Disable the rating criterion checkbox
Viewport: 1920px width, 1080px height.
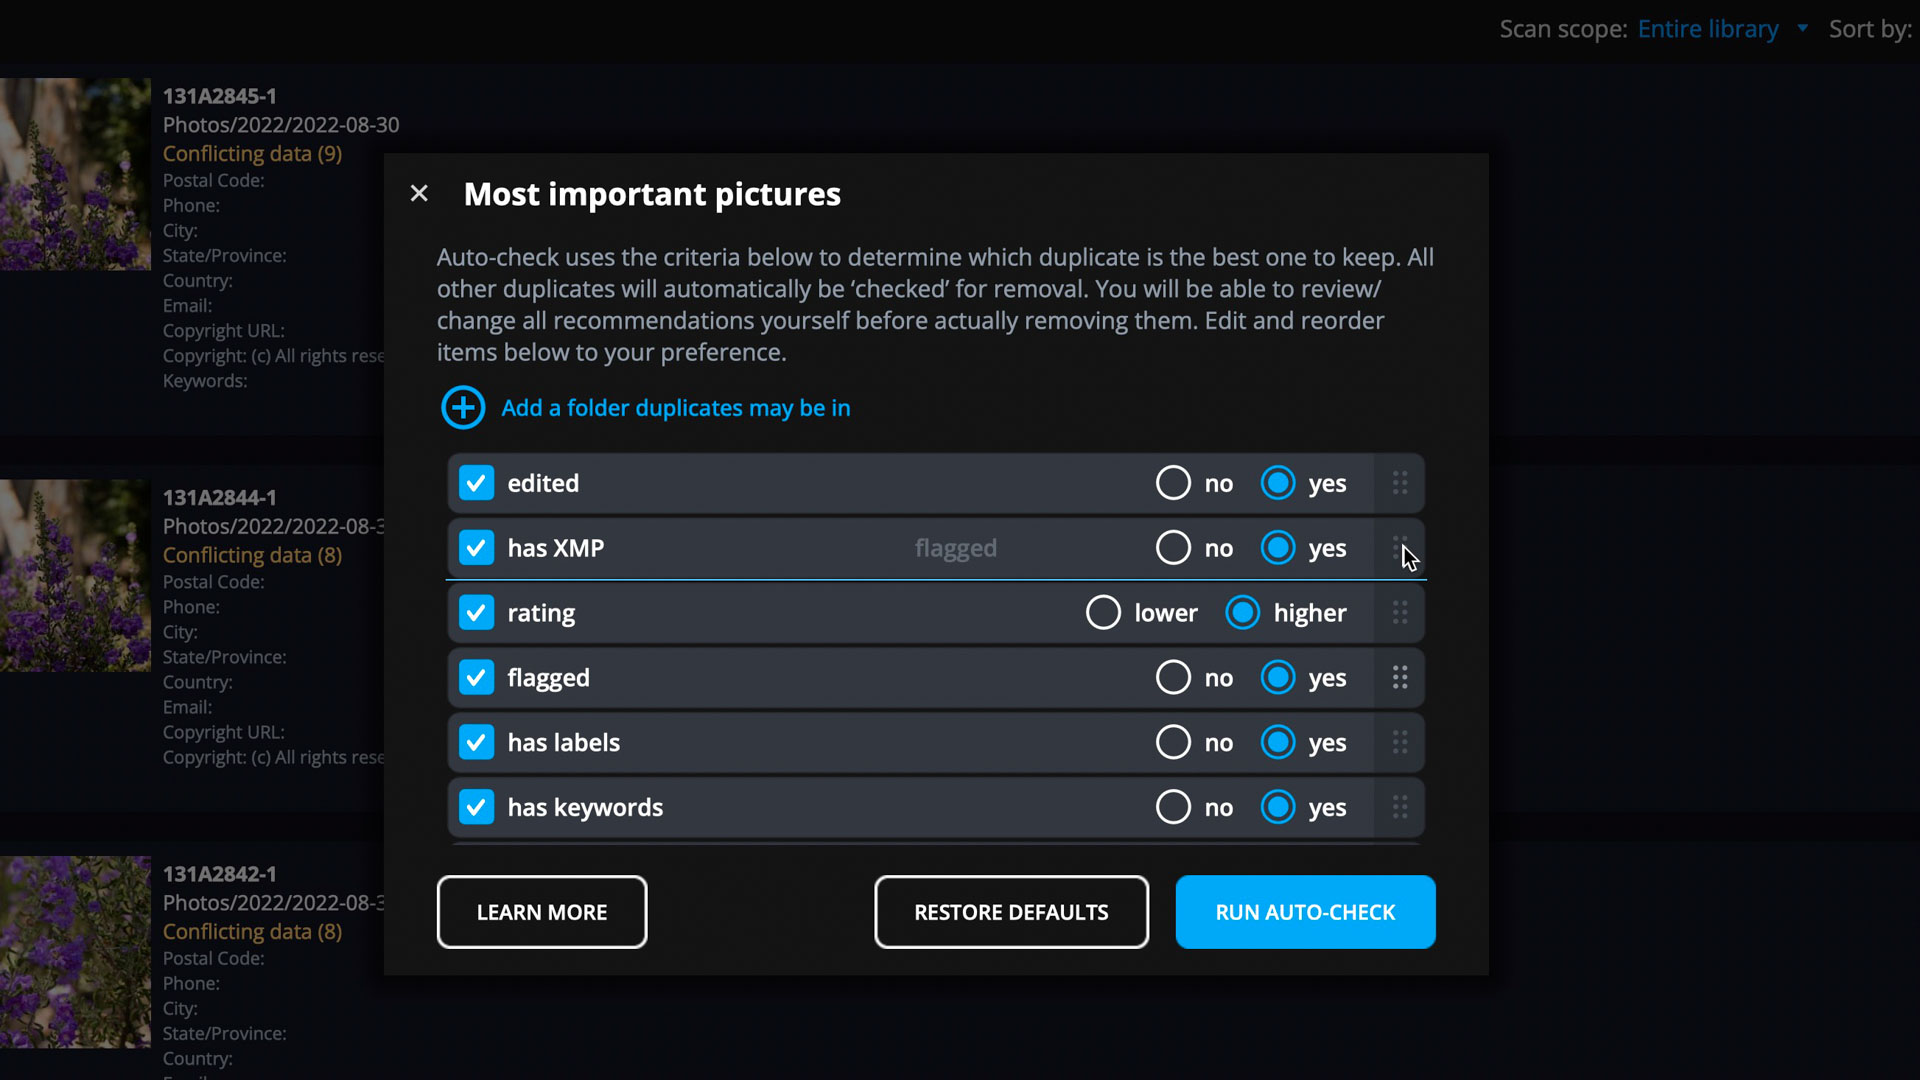point(476,613)
